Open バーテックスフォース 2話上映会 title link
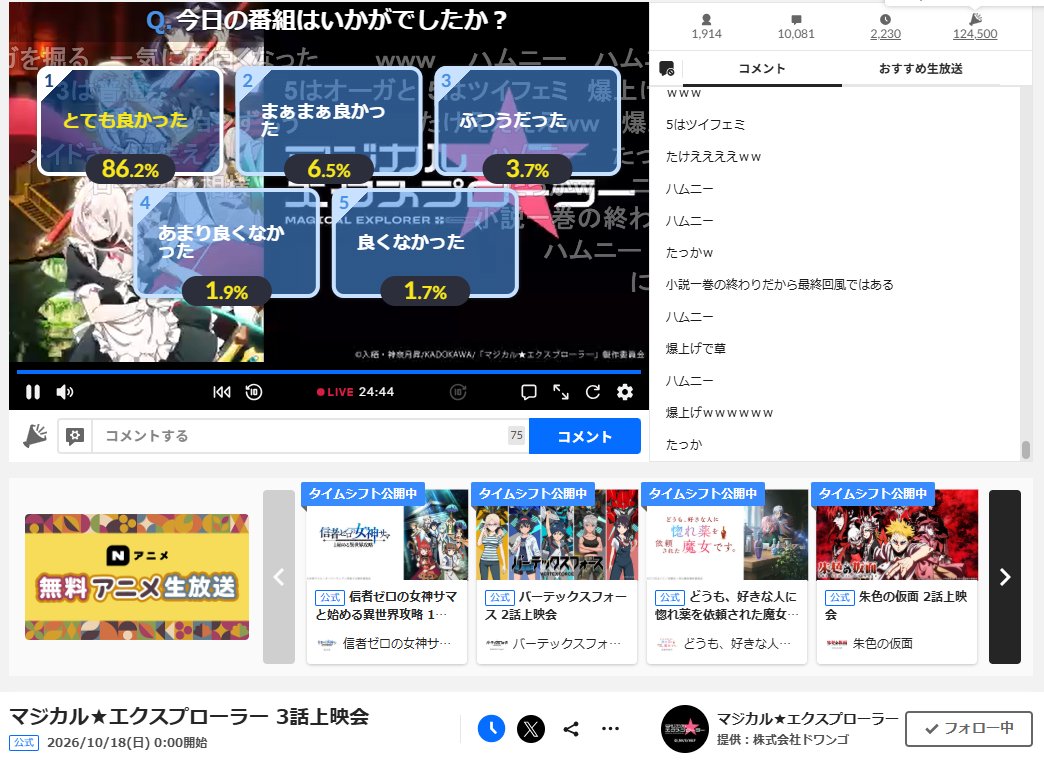 pyautogui.click(x=556, y=605)
